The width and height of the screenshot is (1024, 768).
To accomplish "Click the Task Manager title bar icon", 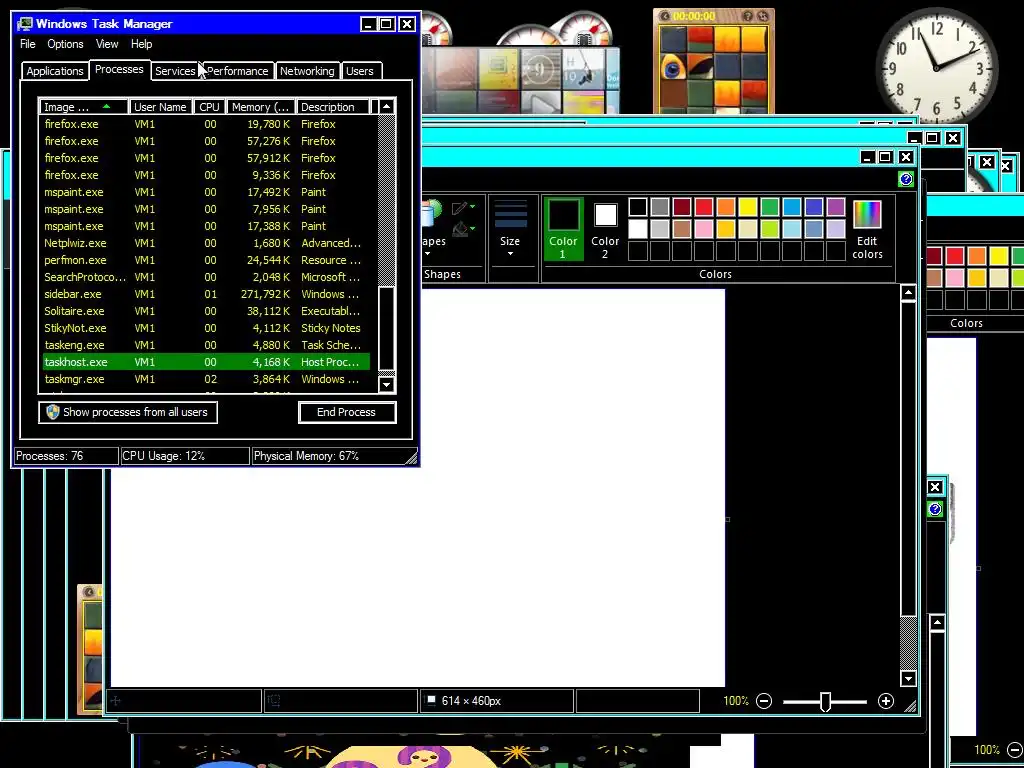I will [25, 24].
